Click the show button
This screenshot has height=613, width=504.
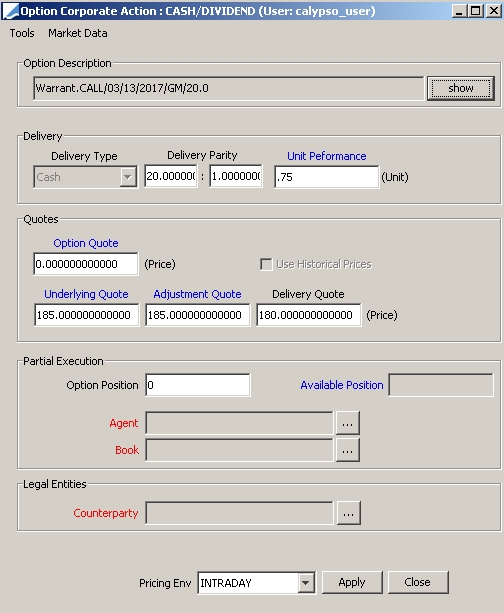coord(461,88)
